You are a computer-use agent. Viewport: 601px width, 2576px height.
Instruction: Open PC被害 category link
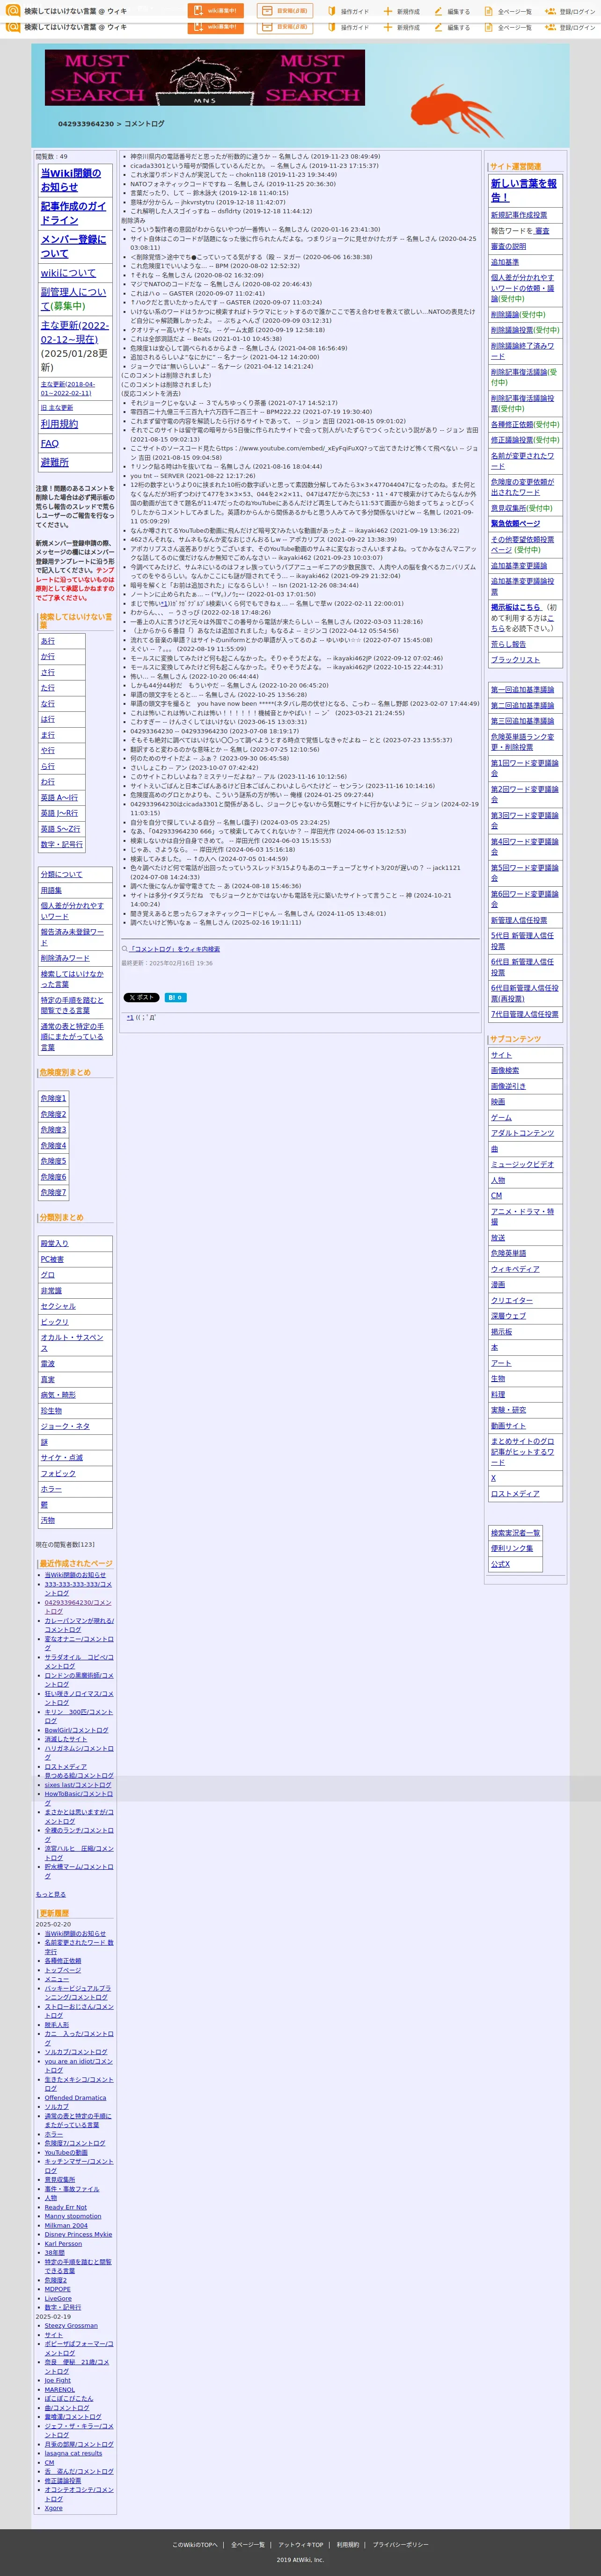tap(52, 1259)
